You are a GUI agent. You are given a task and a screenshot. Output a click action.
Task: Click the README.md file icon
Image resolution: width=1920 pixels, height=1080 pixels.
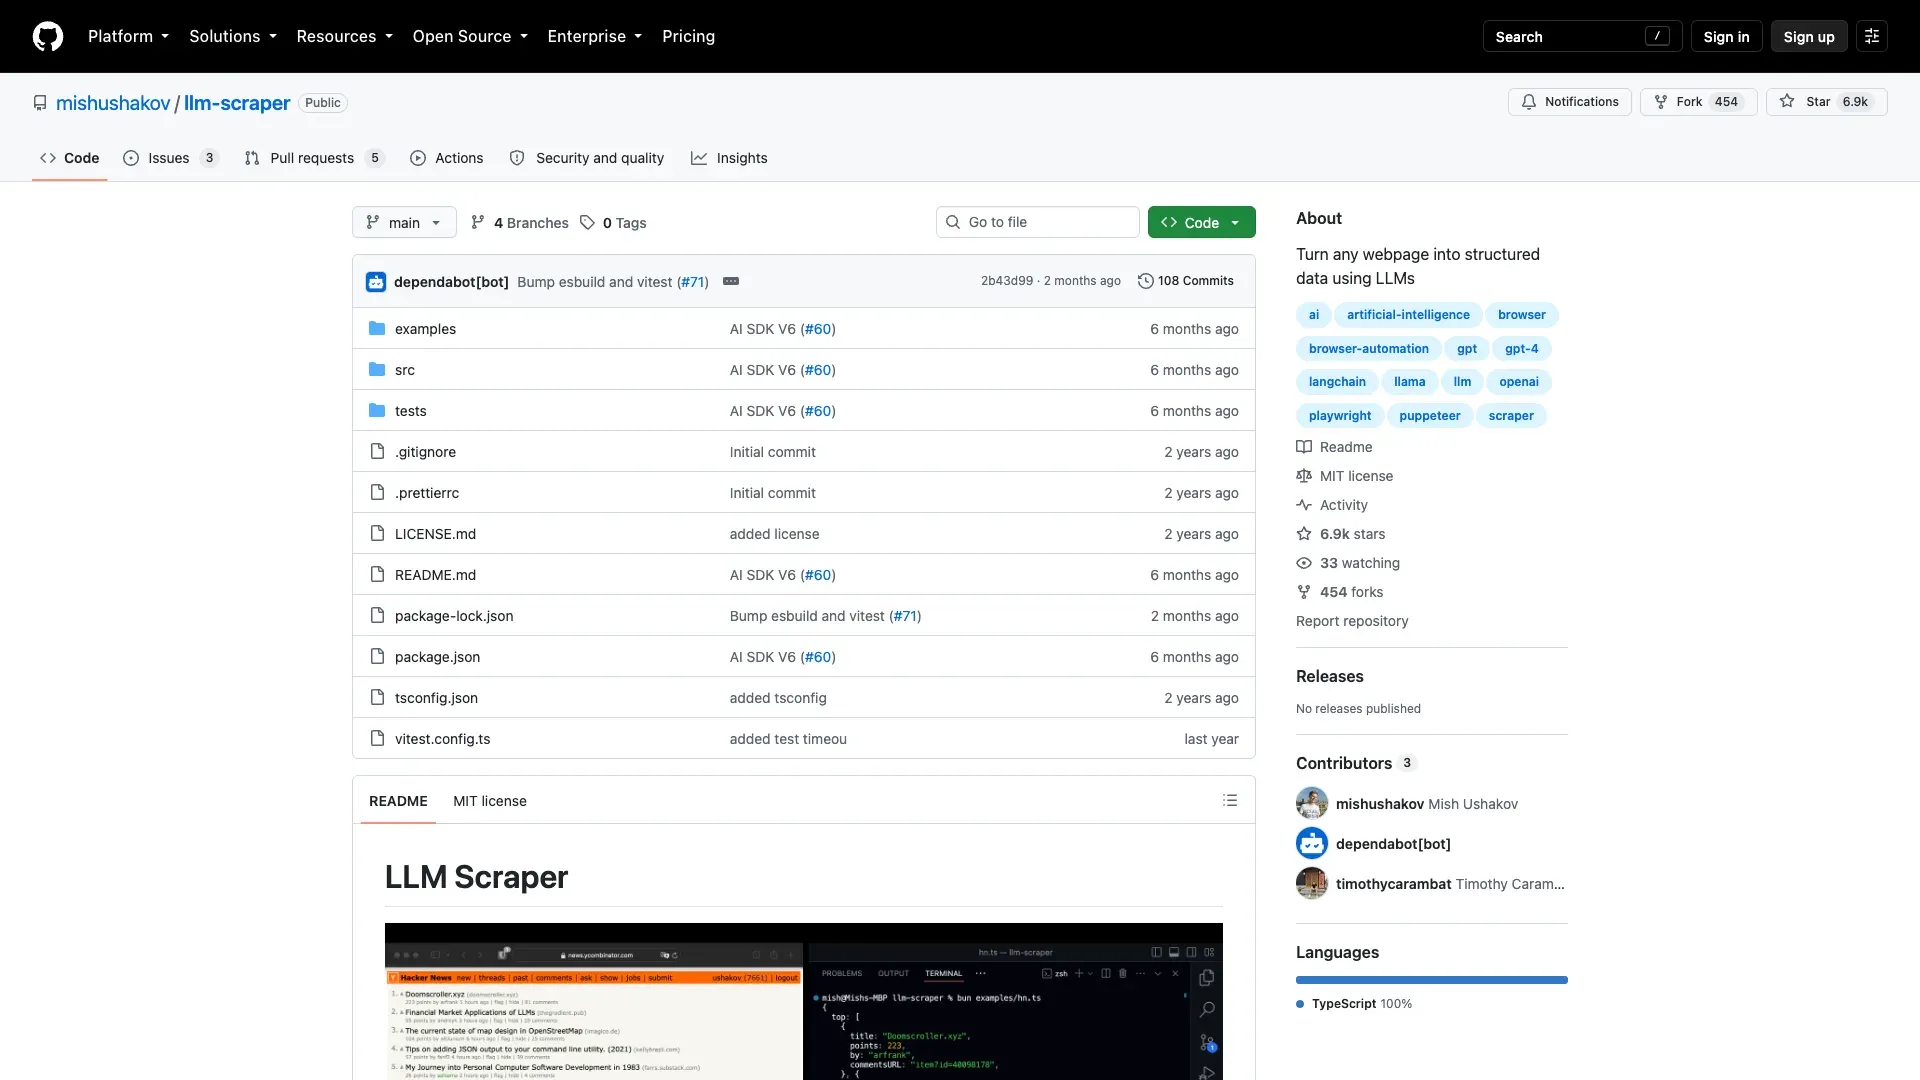tap(377, 575)
